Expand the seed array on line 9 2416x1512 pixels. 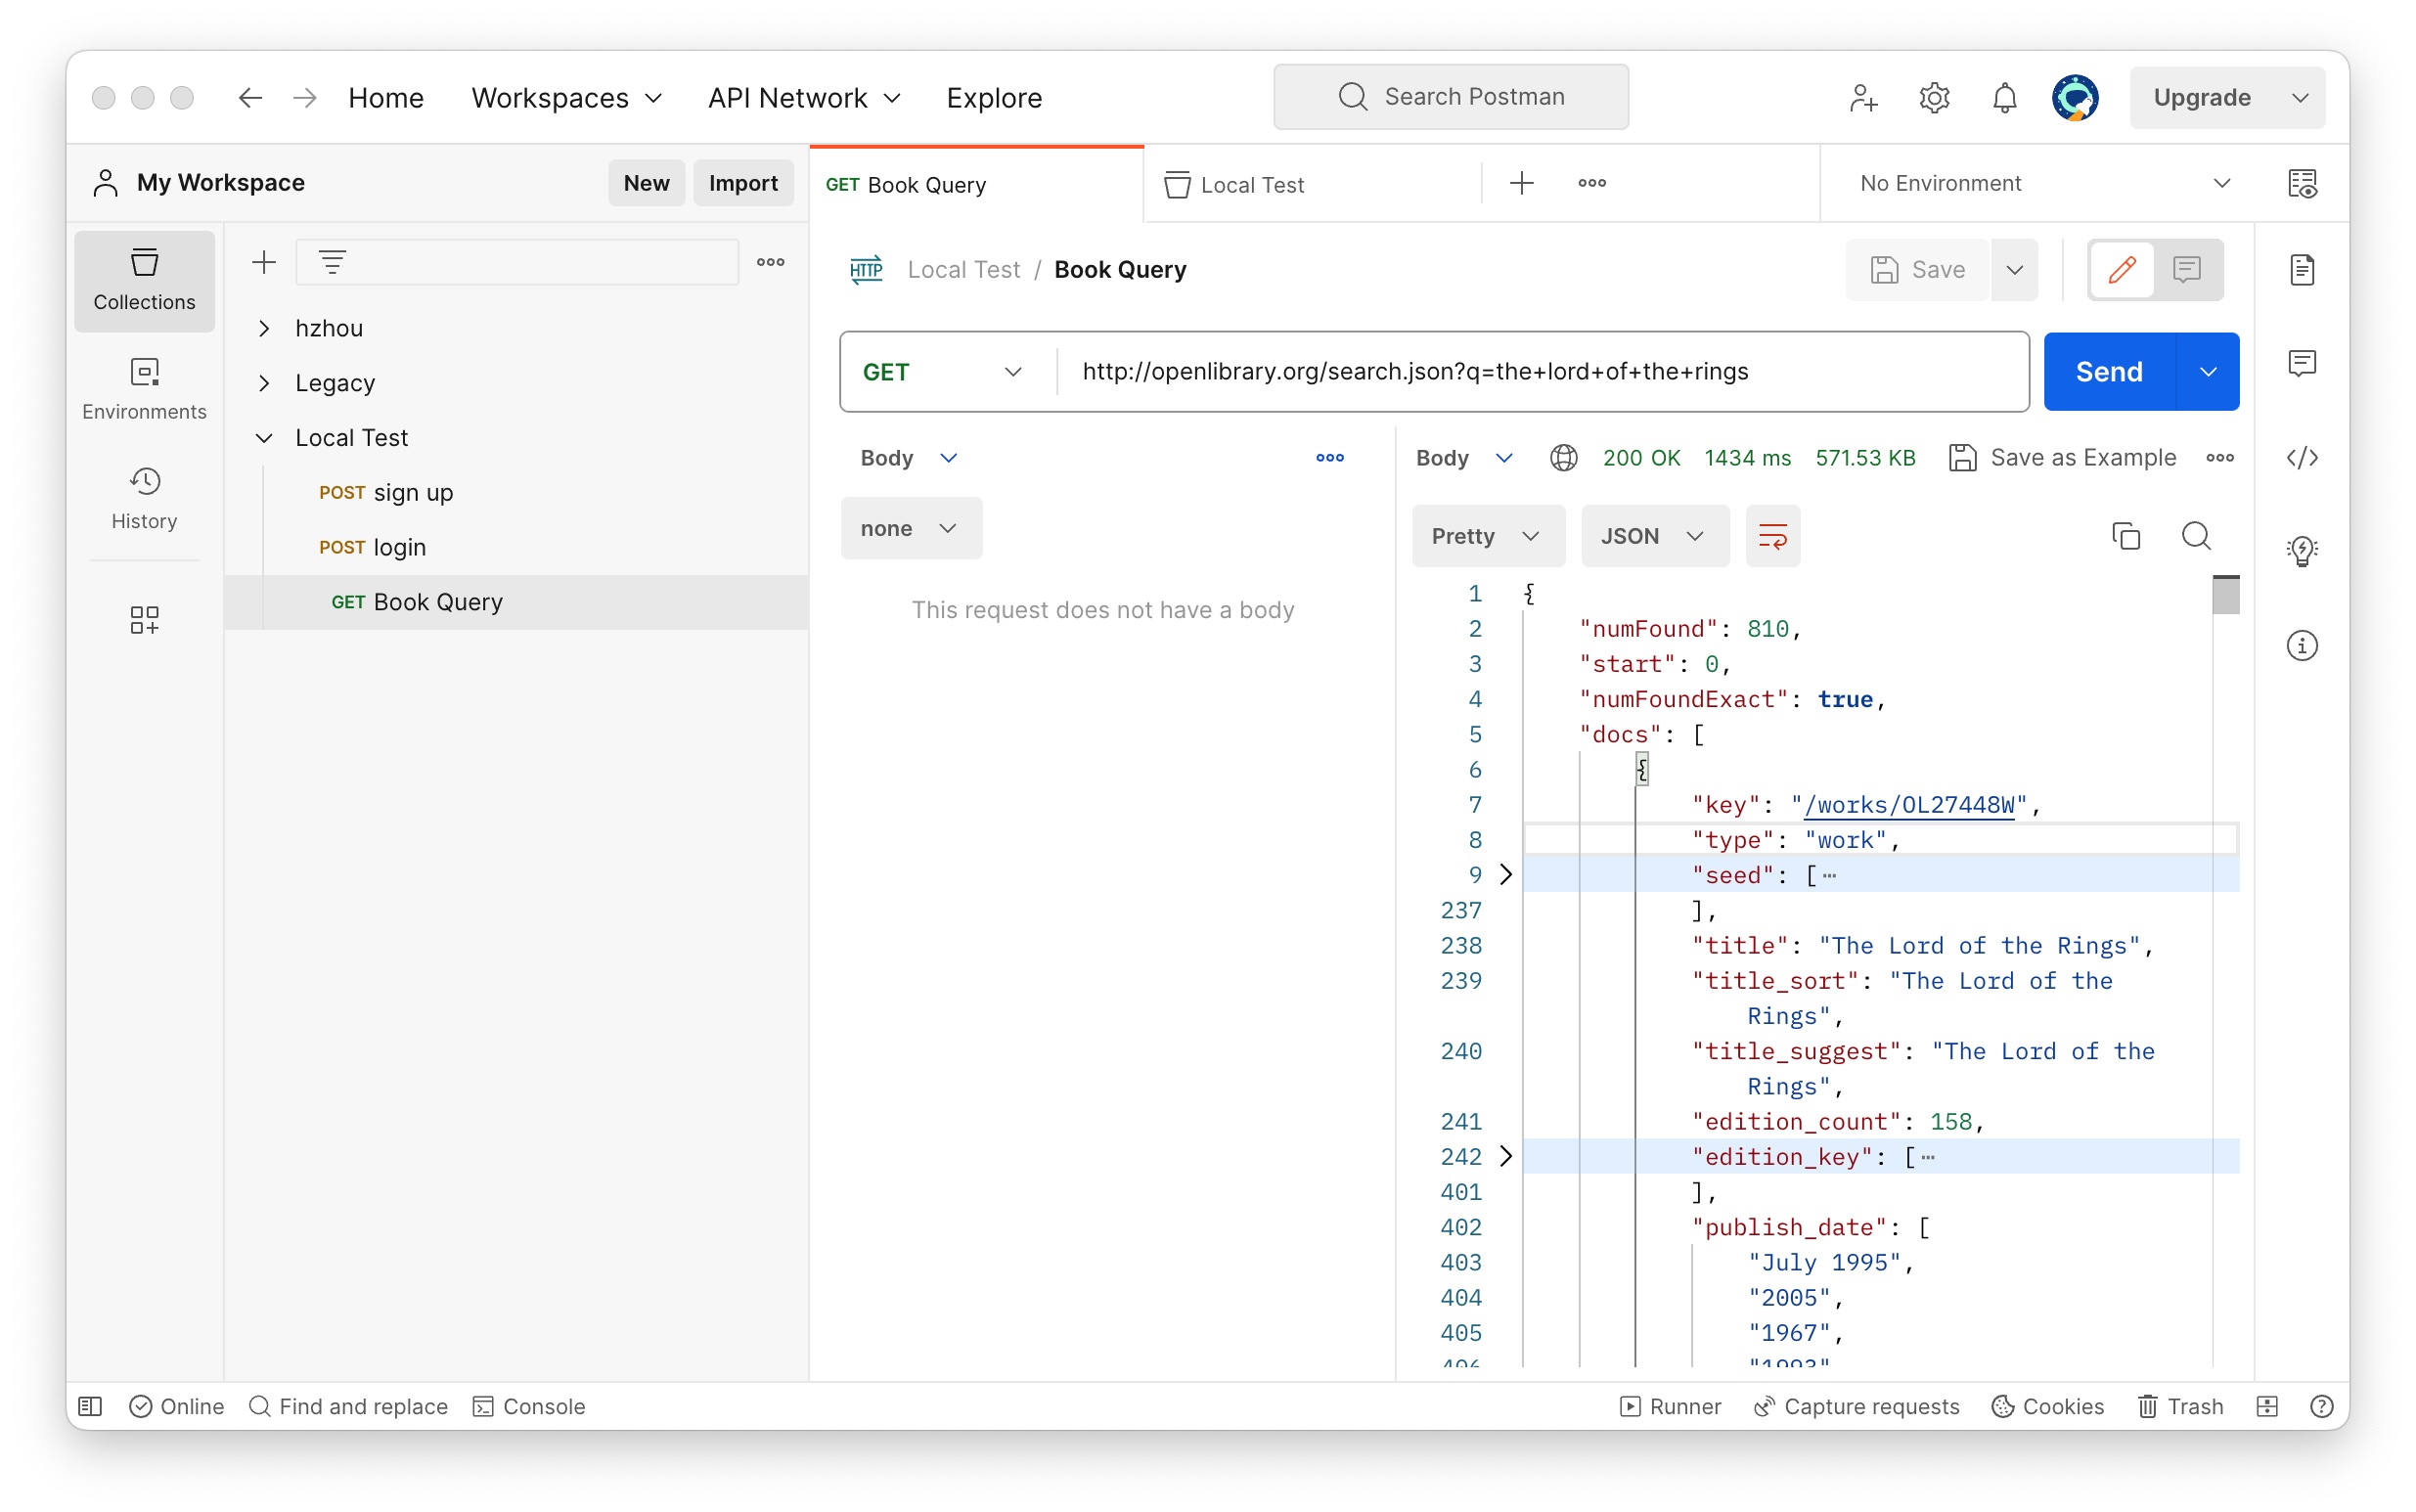pyautogui.click(x=1505, y=872)
